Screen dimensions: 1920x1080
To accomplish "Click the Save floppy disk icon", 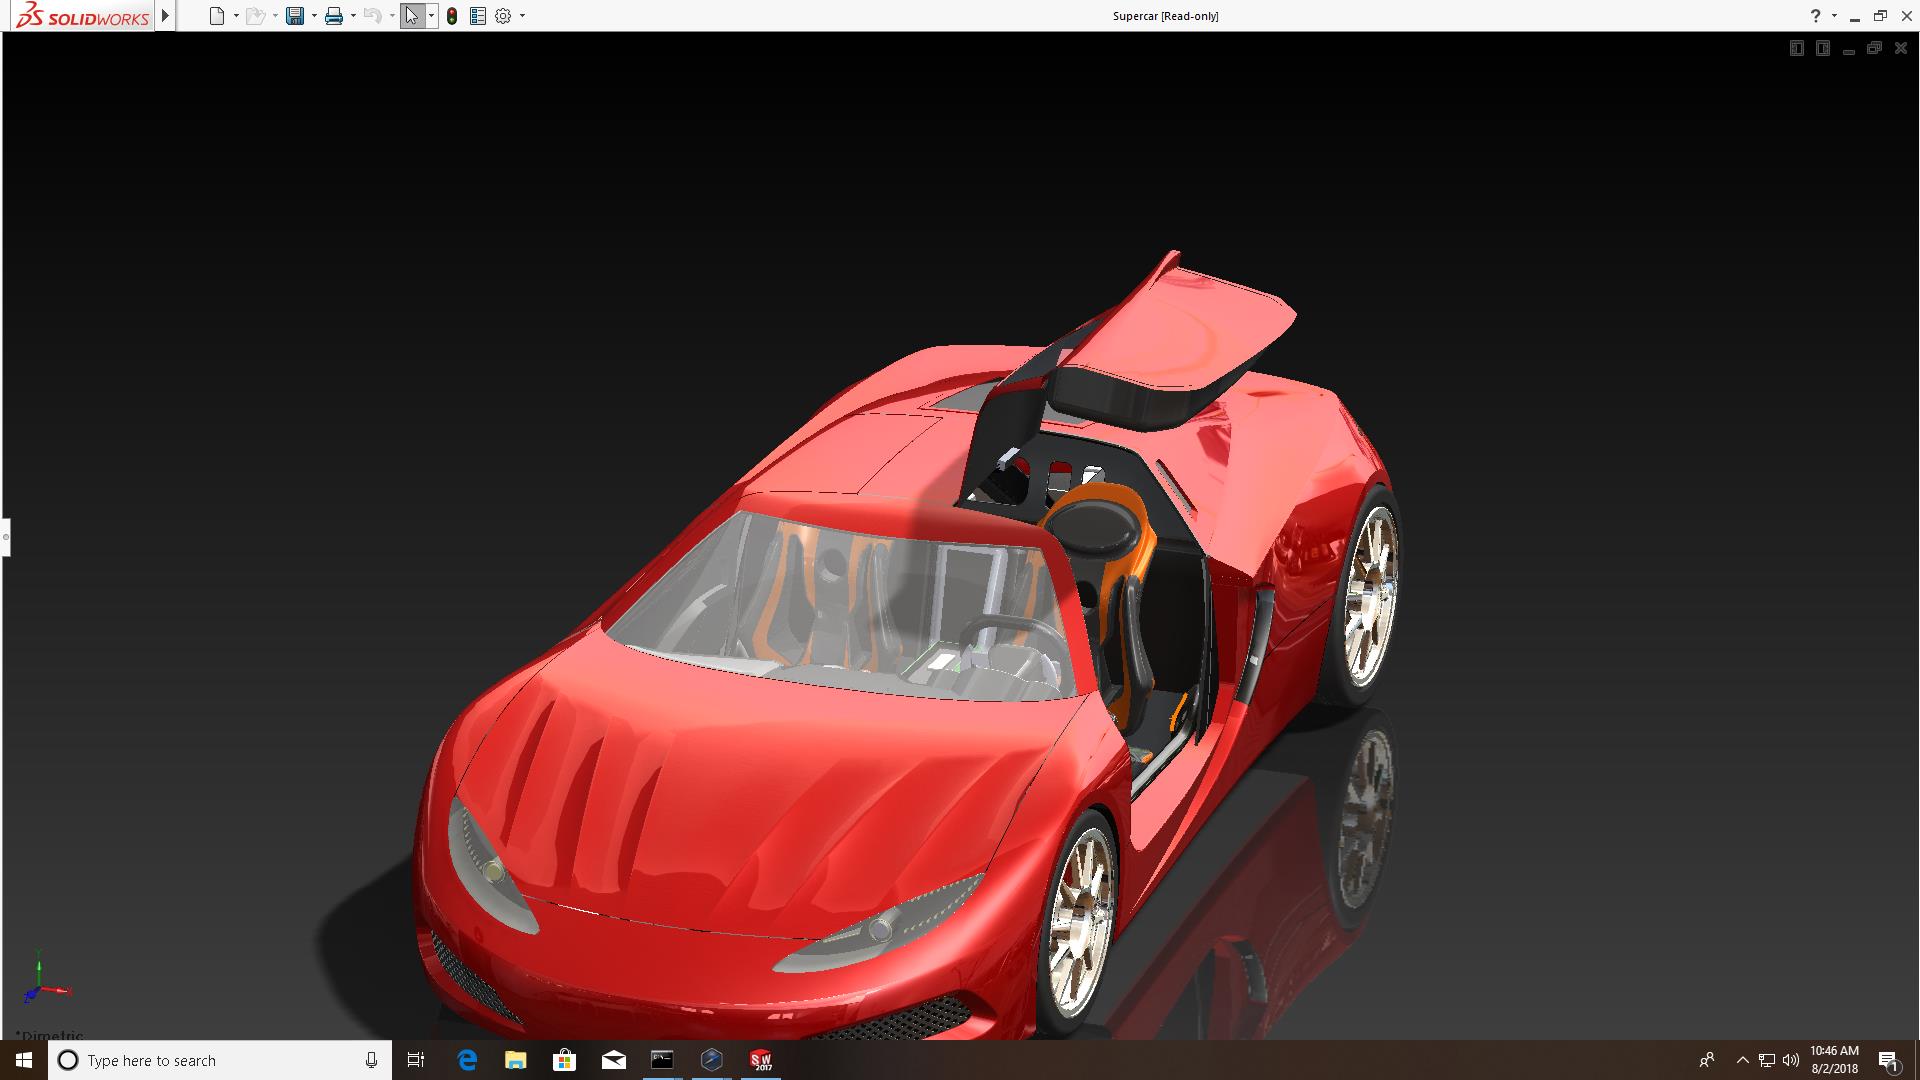I will tap(295, 16).
